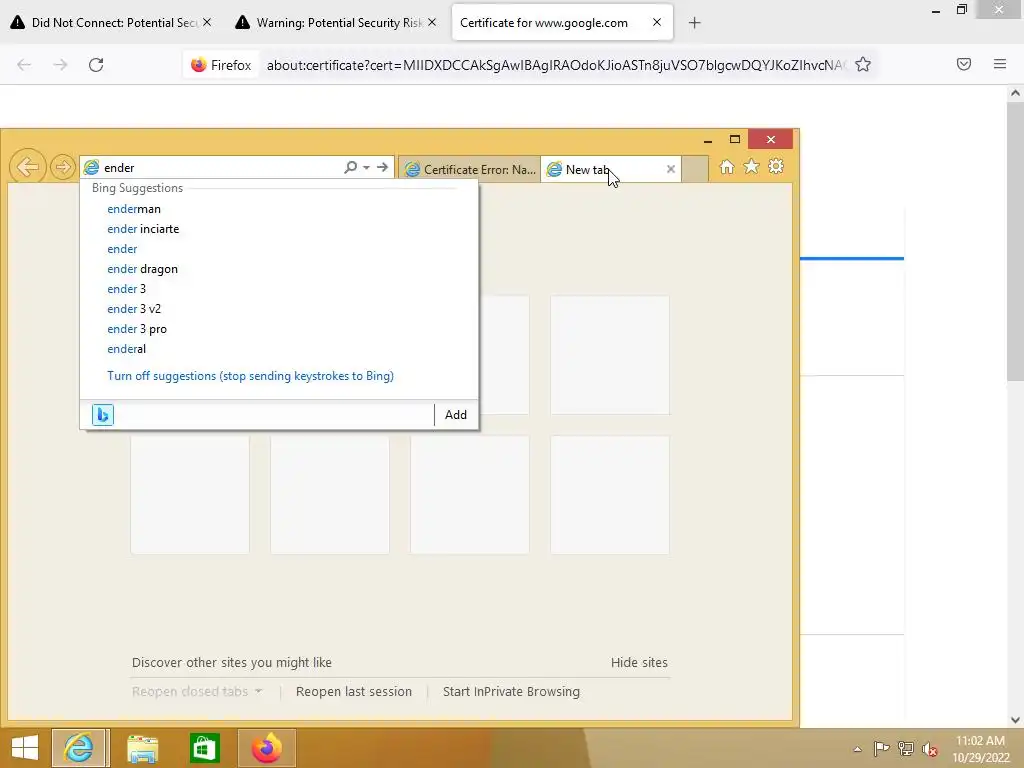Open IE Home page icon

[x=726, y=167]
